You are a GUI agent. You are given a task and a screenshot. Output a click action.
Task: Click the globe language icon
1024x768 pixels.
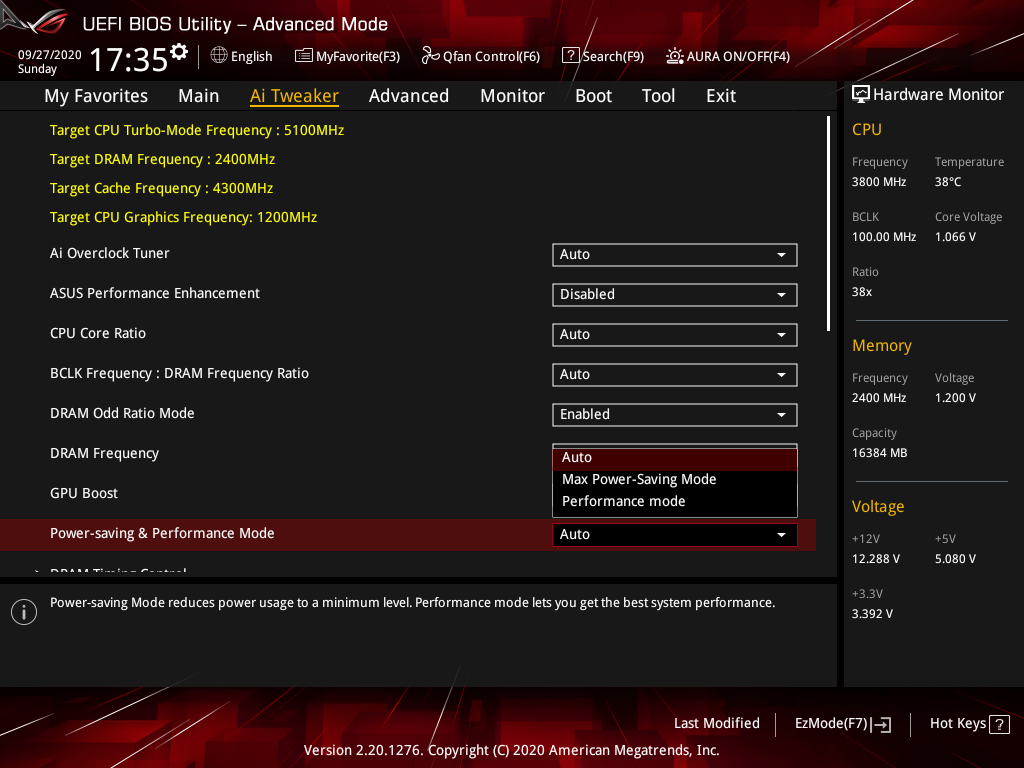click(x=219, y=56)
